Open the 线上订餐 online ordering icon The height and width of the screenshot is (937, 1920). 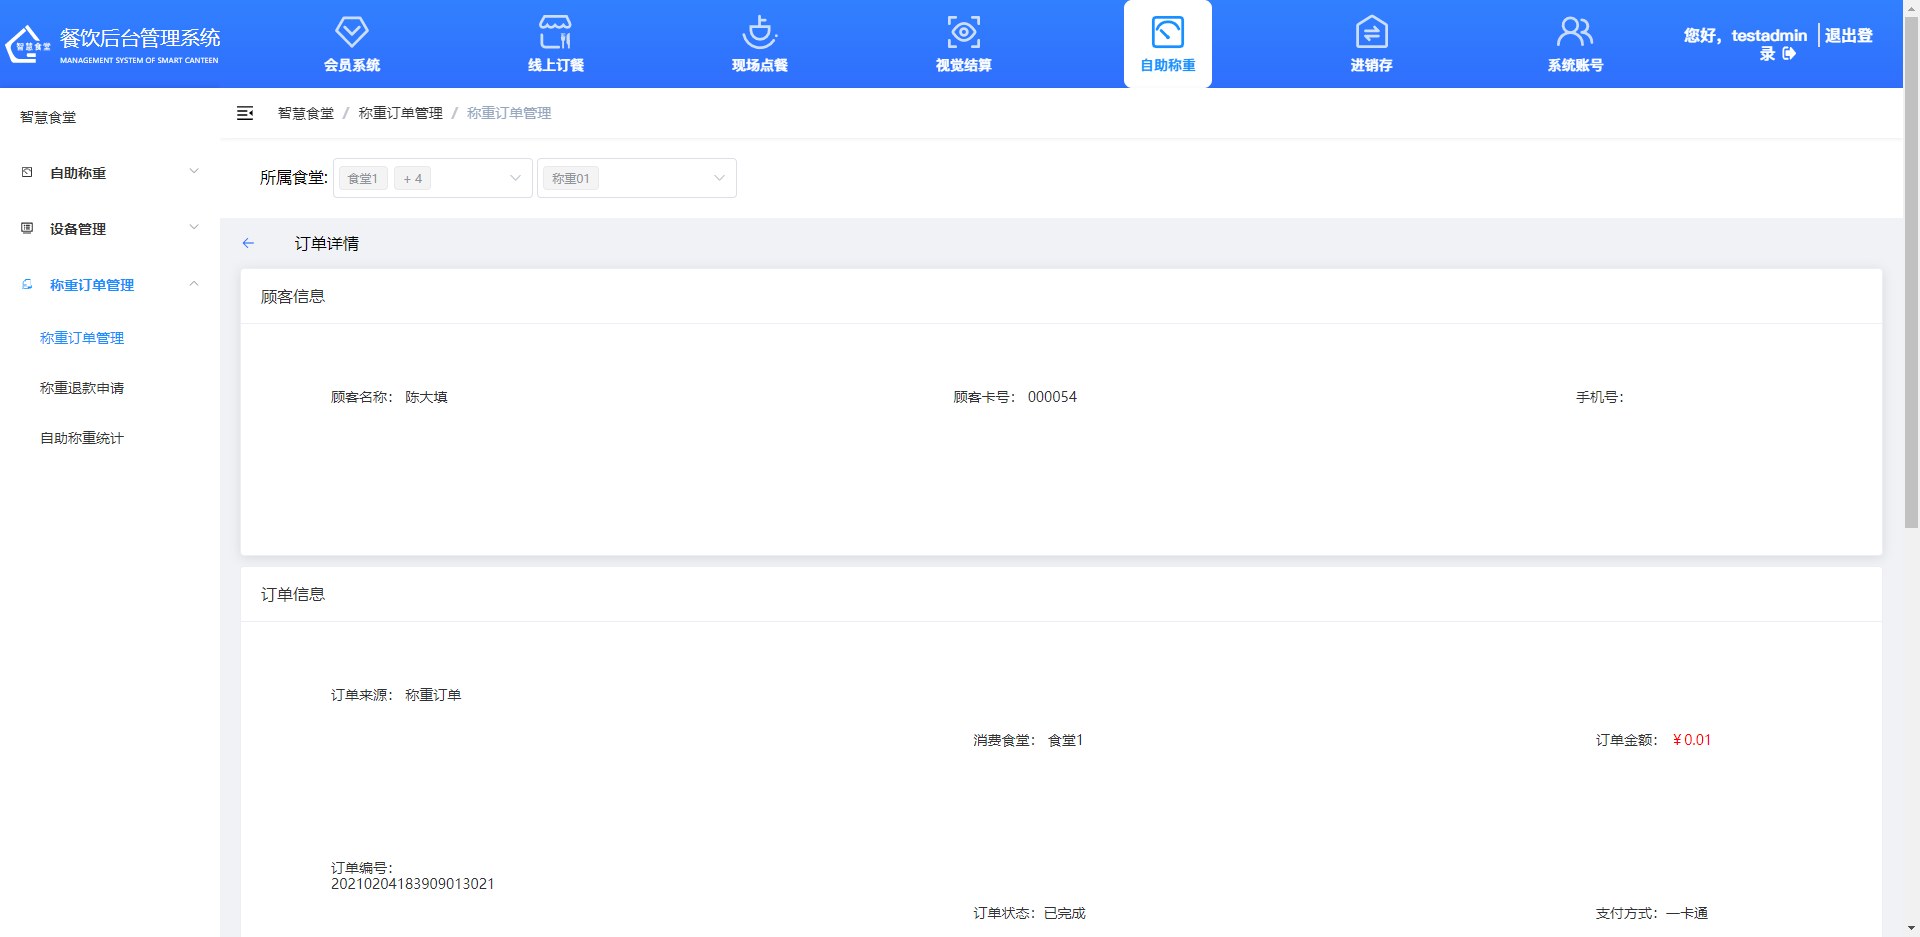coord(555,33)
